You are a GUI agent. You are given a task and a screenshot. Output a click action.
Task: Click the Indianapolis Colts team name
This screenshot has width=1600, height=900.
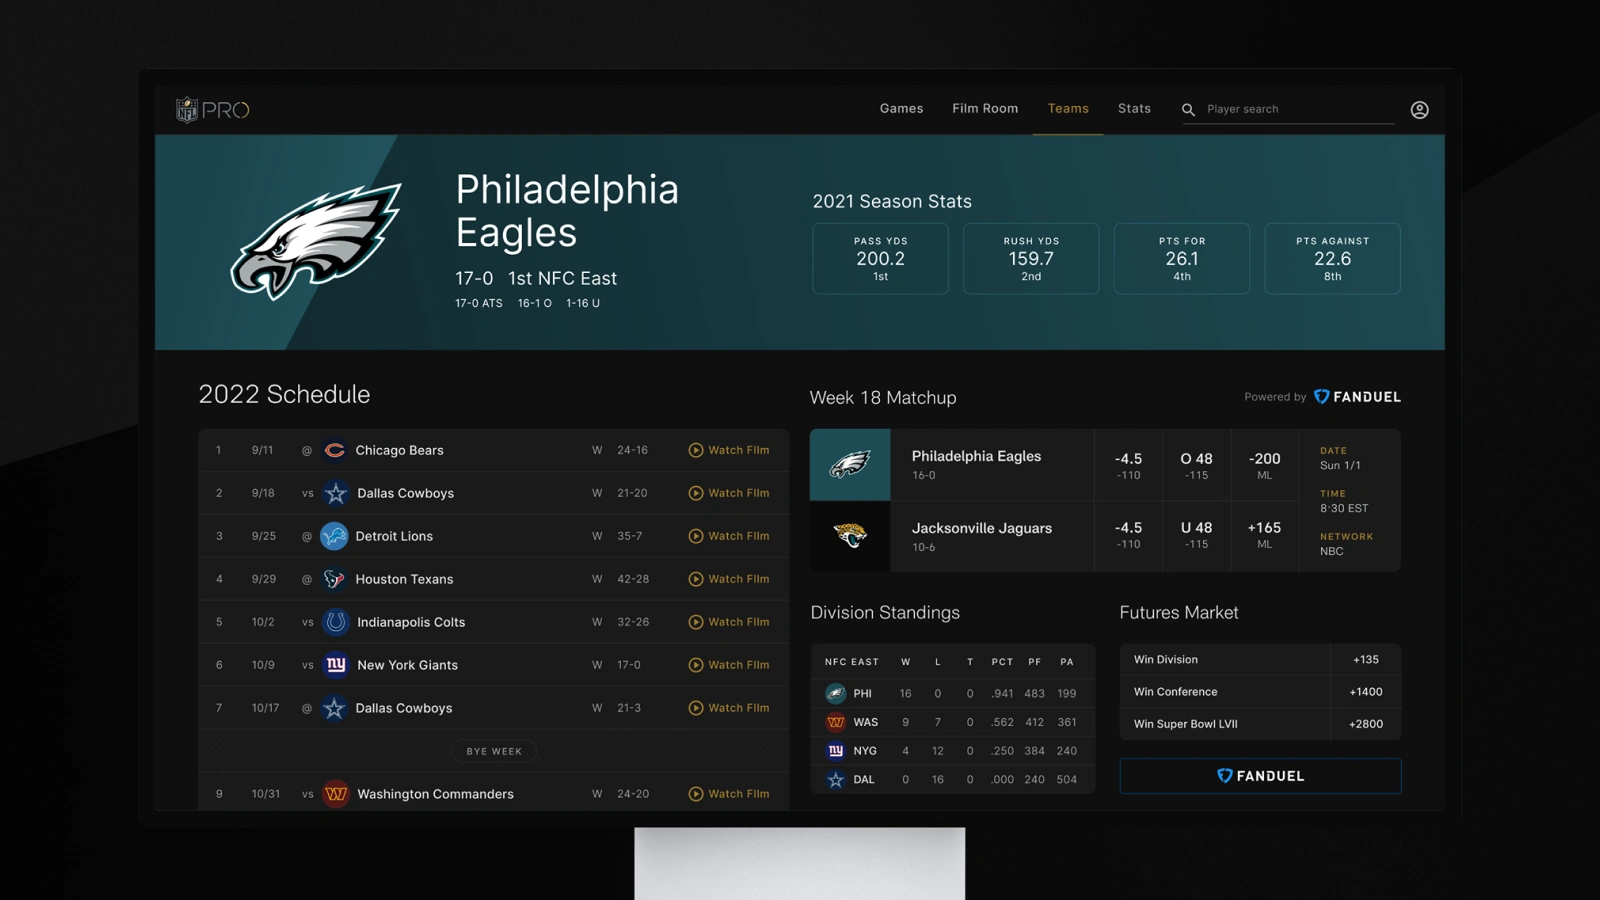tap(411, 622)
